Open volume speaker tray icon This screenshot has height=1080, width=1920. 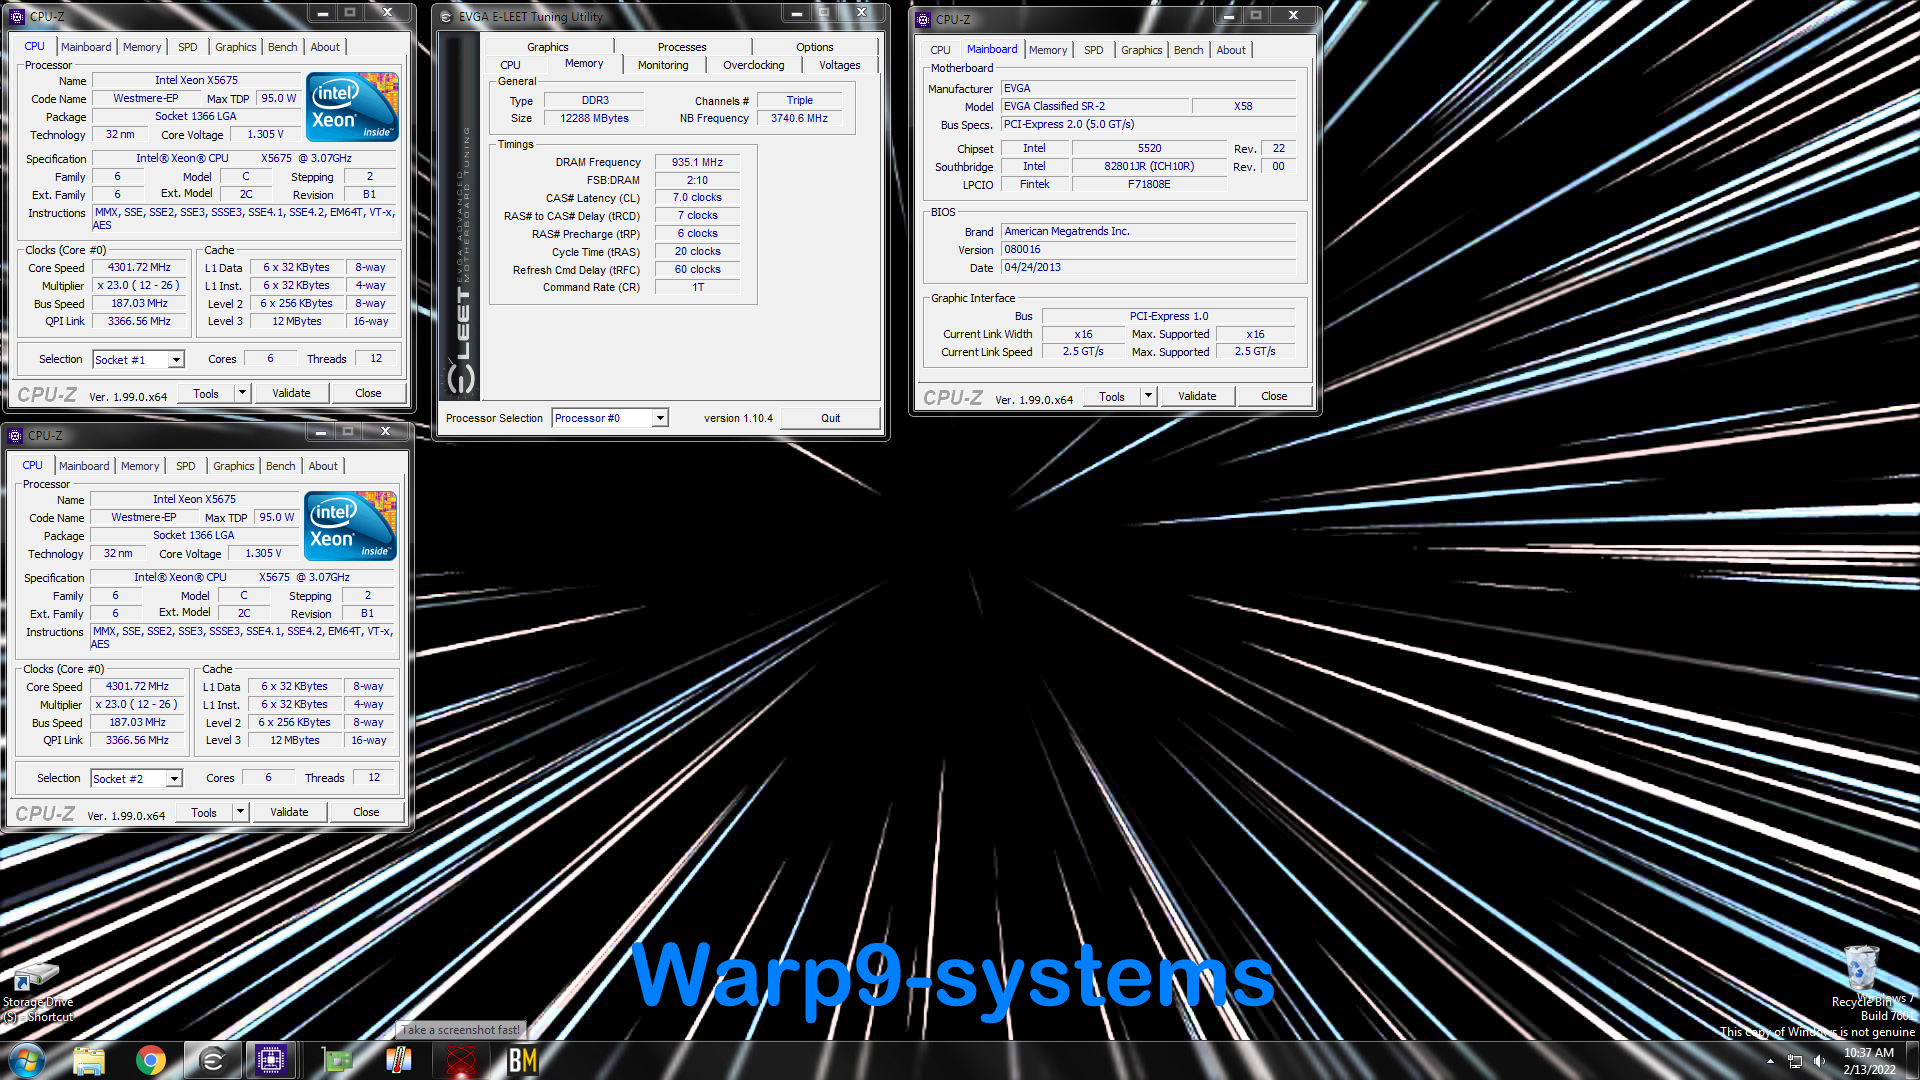click(x=1820, y=1061)
